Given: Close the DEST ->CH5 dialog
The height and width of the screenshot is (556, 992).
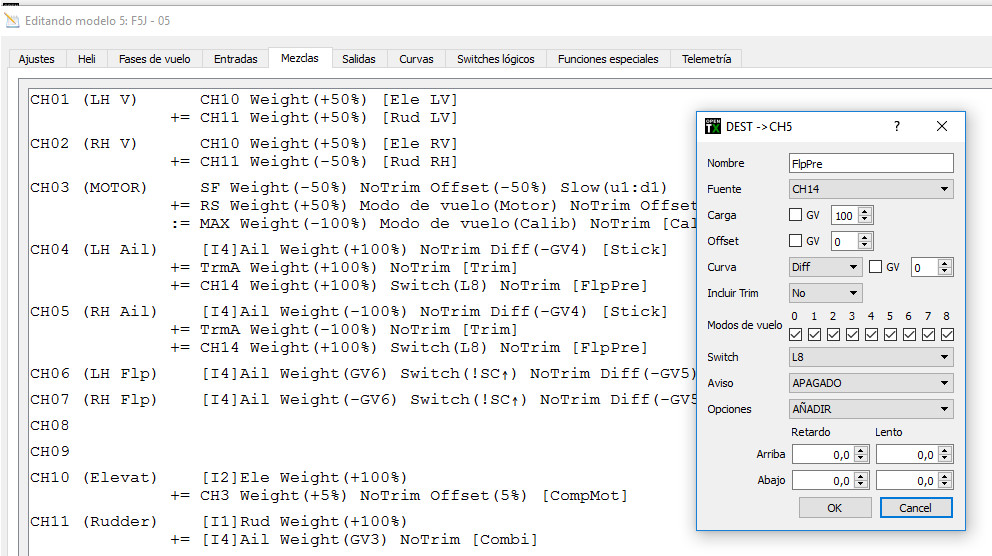Looking at the screenshot, I should pyautogui.click(x=941, y=127).
